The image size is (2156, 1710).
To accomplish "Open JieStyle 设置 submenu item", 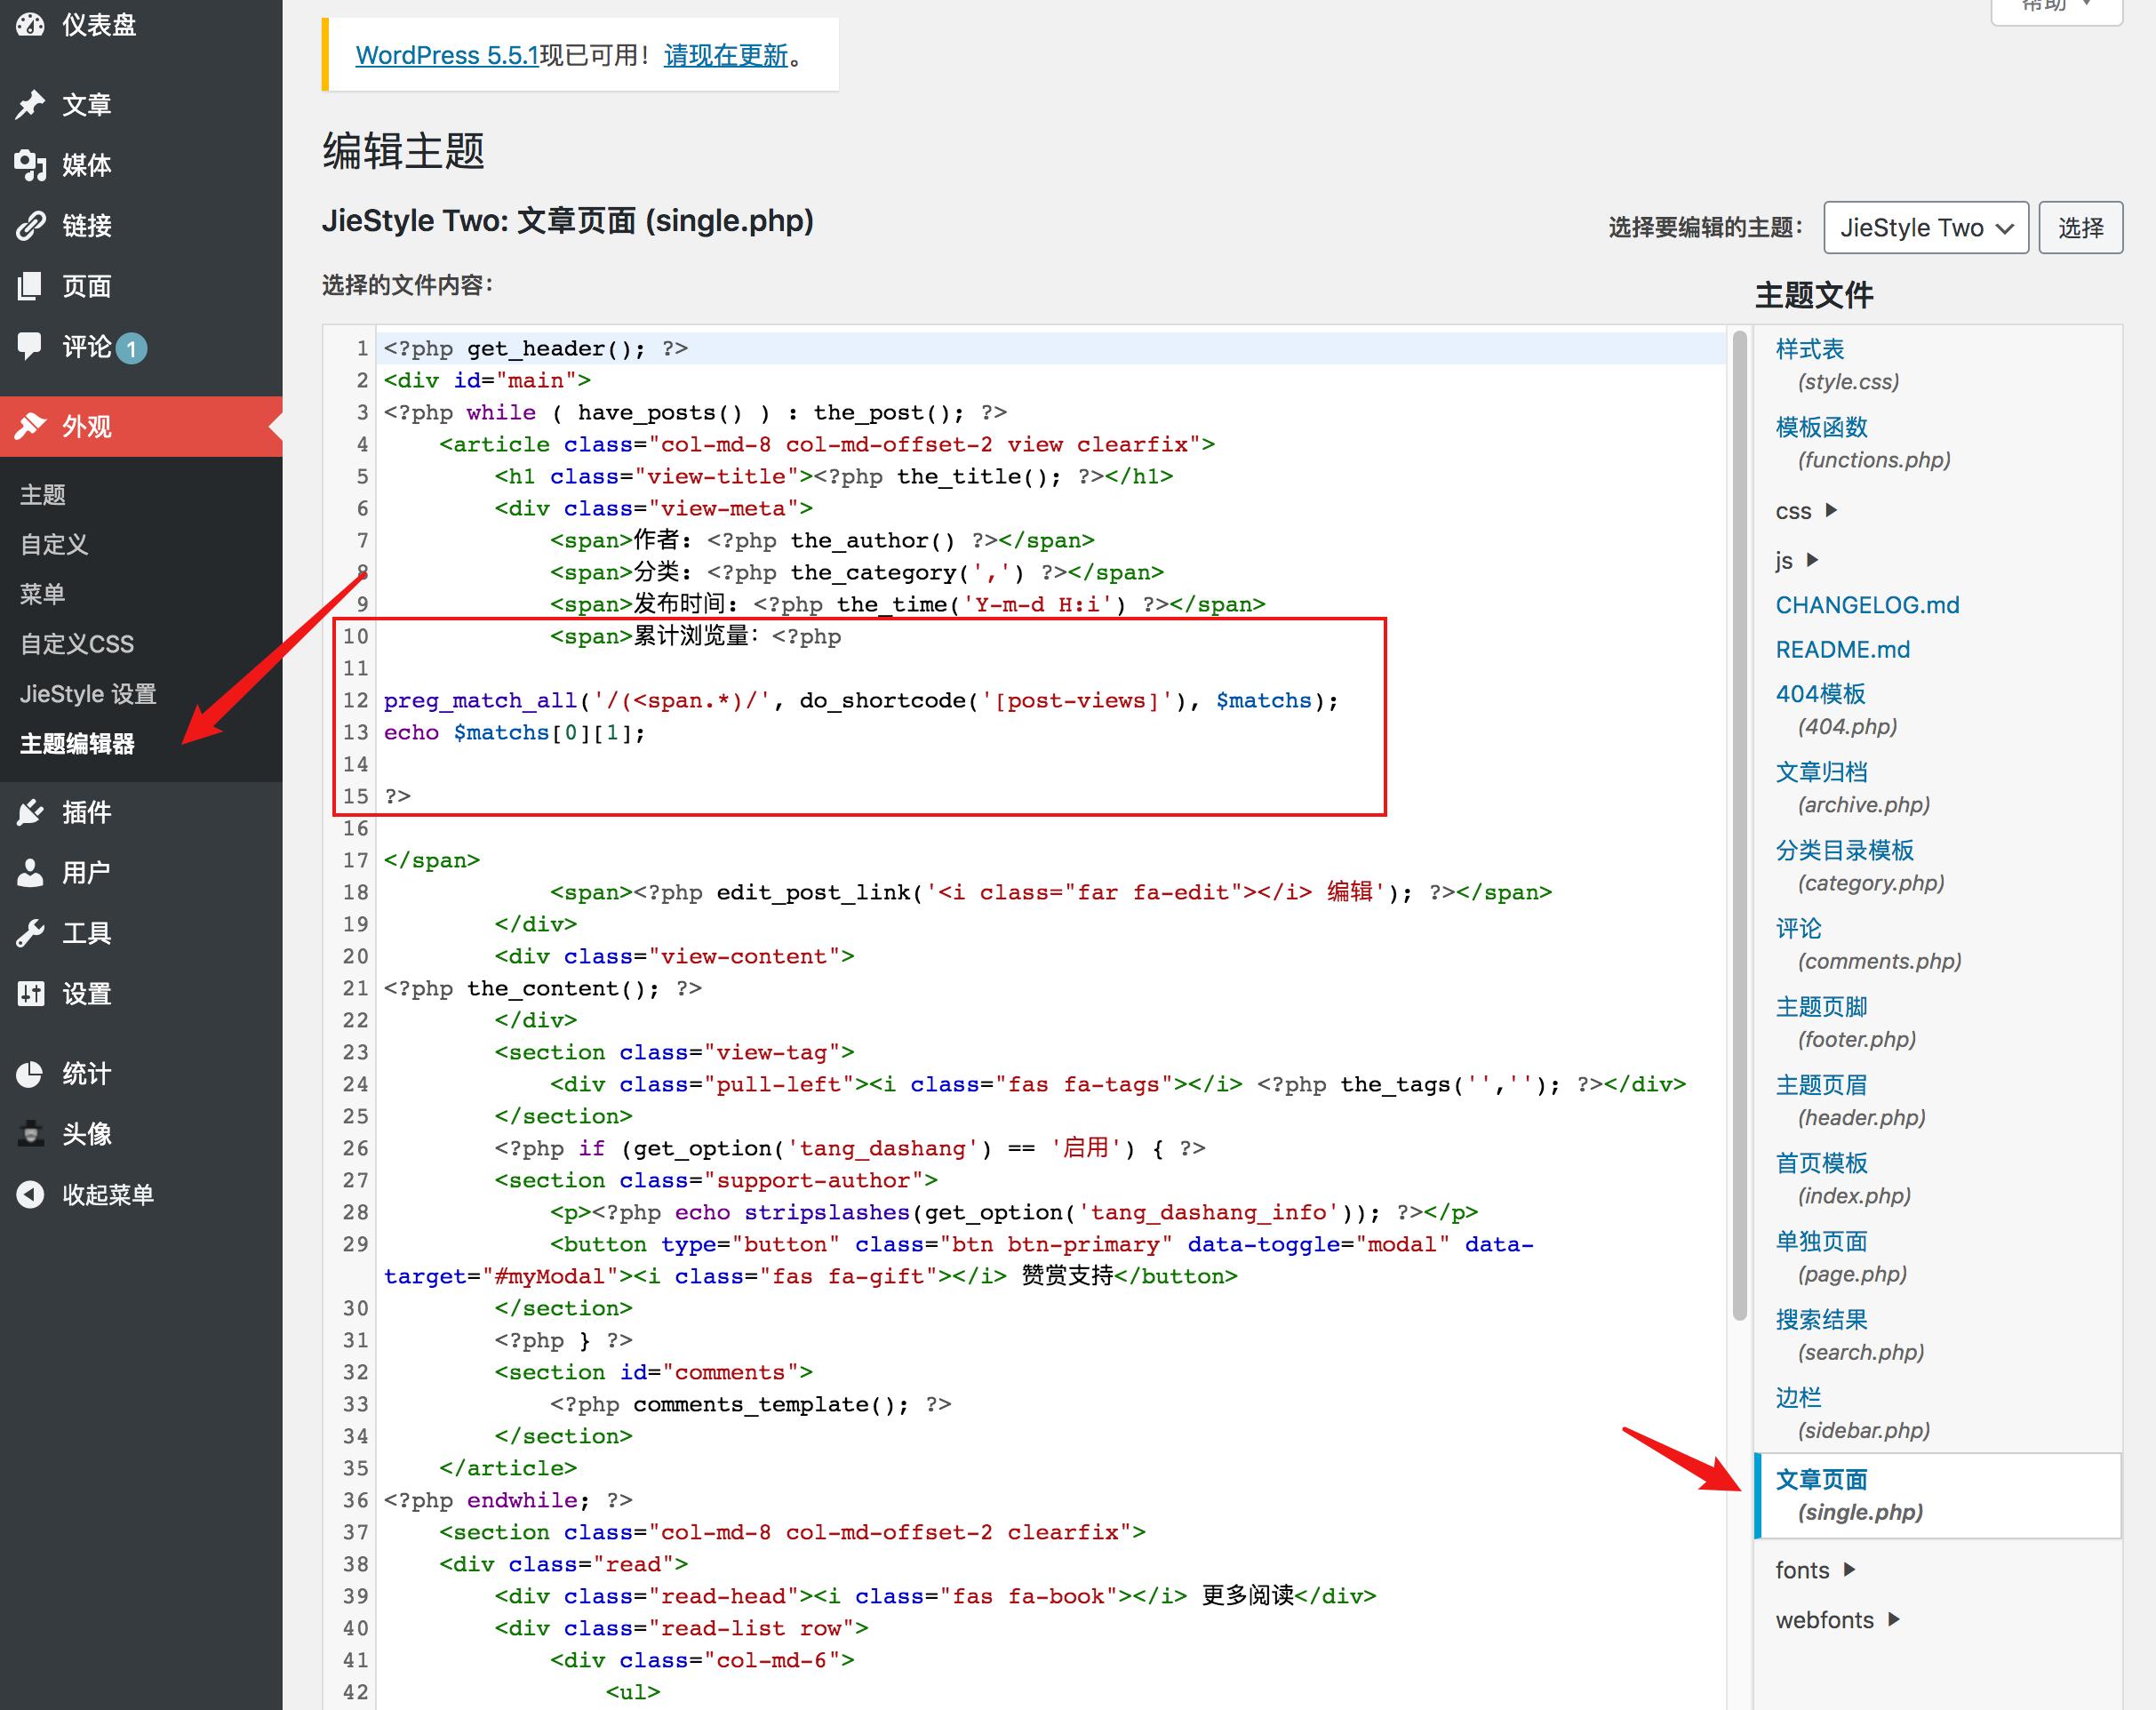I will pyautogui.click(x=88, y=694).
